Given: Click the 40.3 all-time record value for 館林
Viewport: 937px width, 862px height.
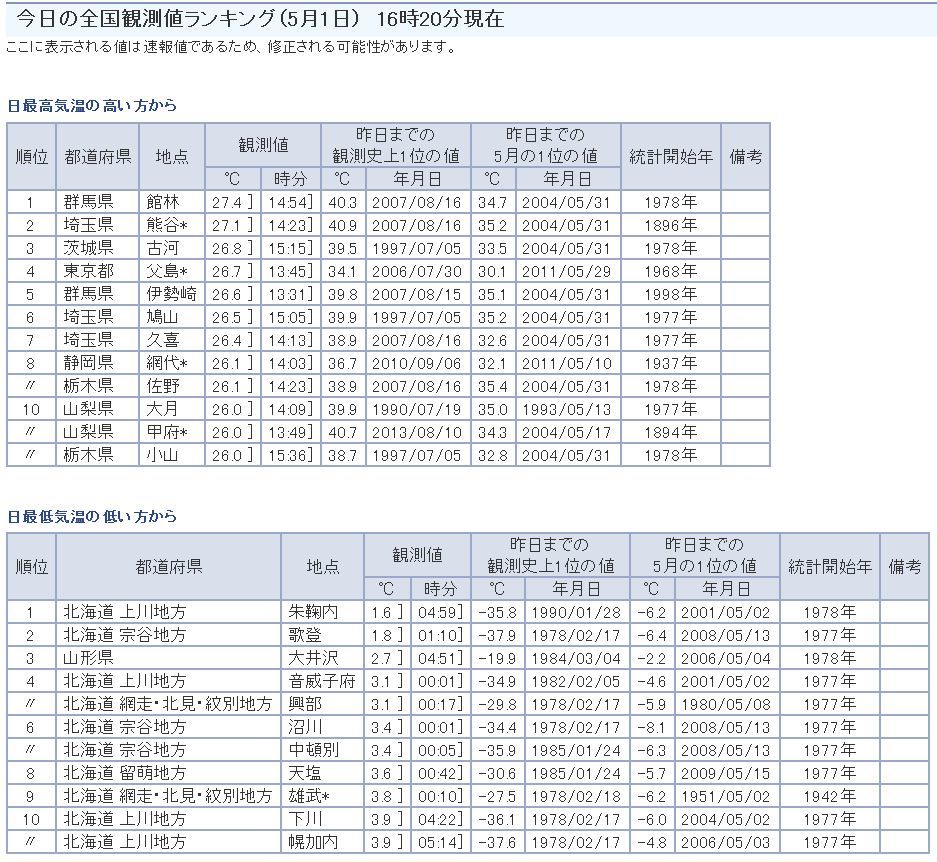Looking at the screenshot, I should pyautogui.click(x=343, y=202).
